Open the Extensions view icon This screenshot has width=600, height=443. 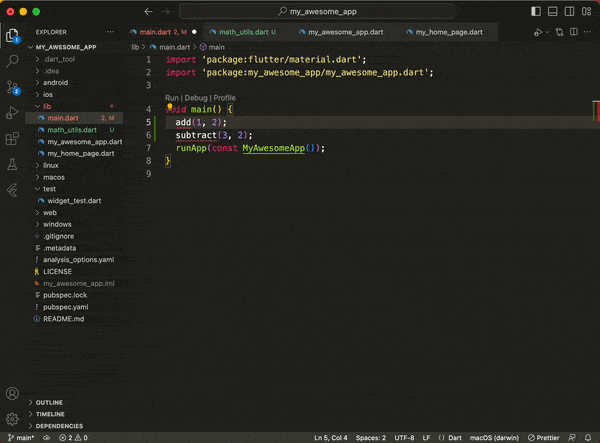tap(12, 138)
